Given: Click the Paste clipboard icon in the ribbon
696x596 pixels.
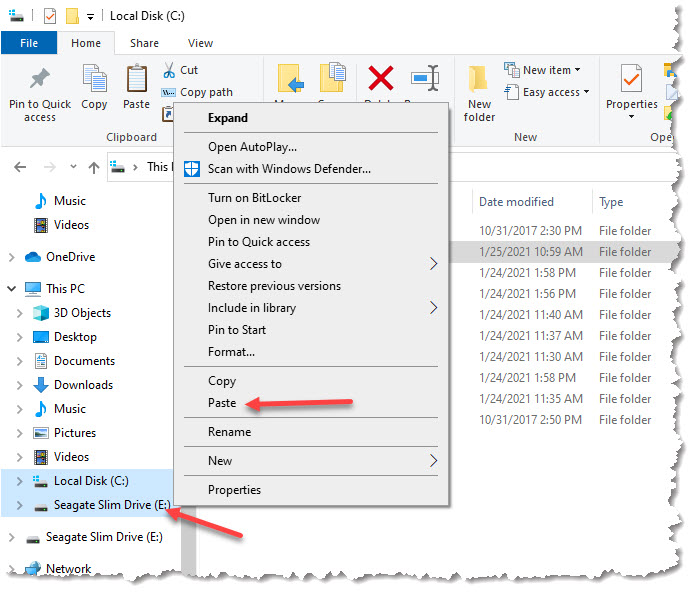Looking at the screenshot, I should (136, 80).
